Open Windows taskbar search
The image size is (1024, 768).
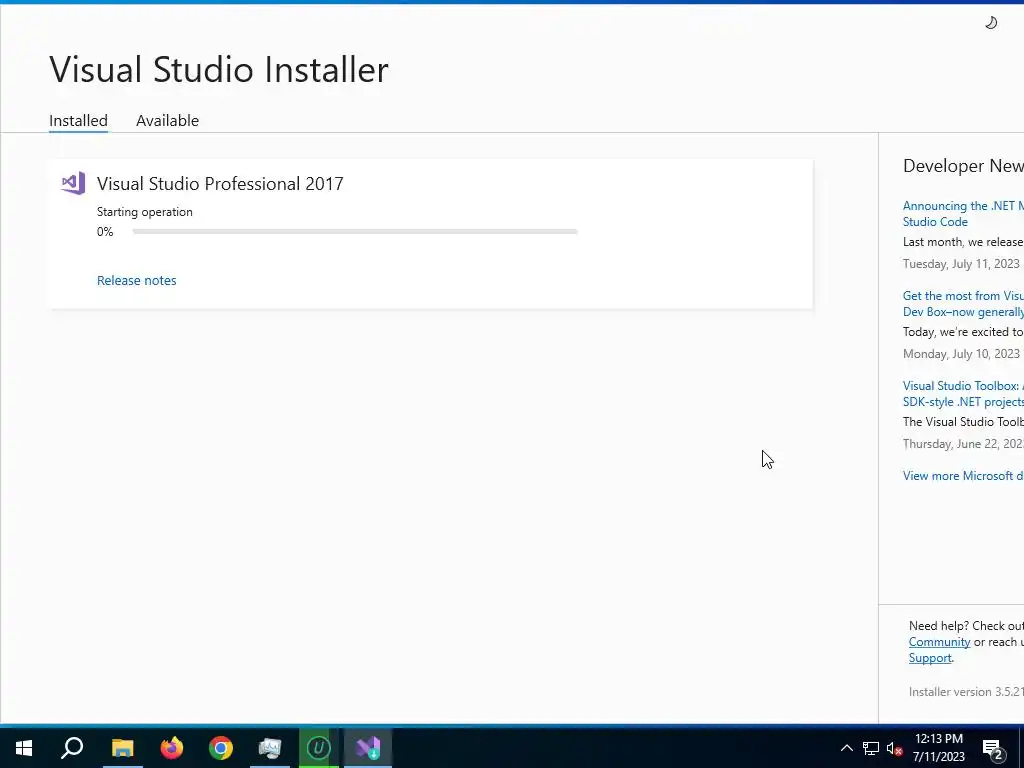pos(72,748)
